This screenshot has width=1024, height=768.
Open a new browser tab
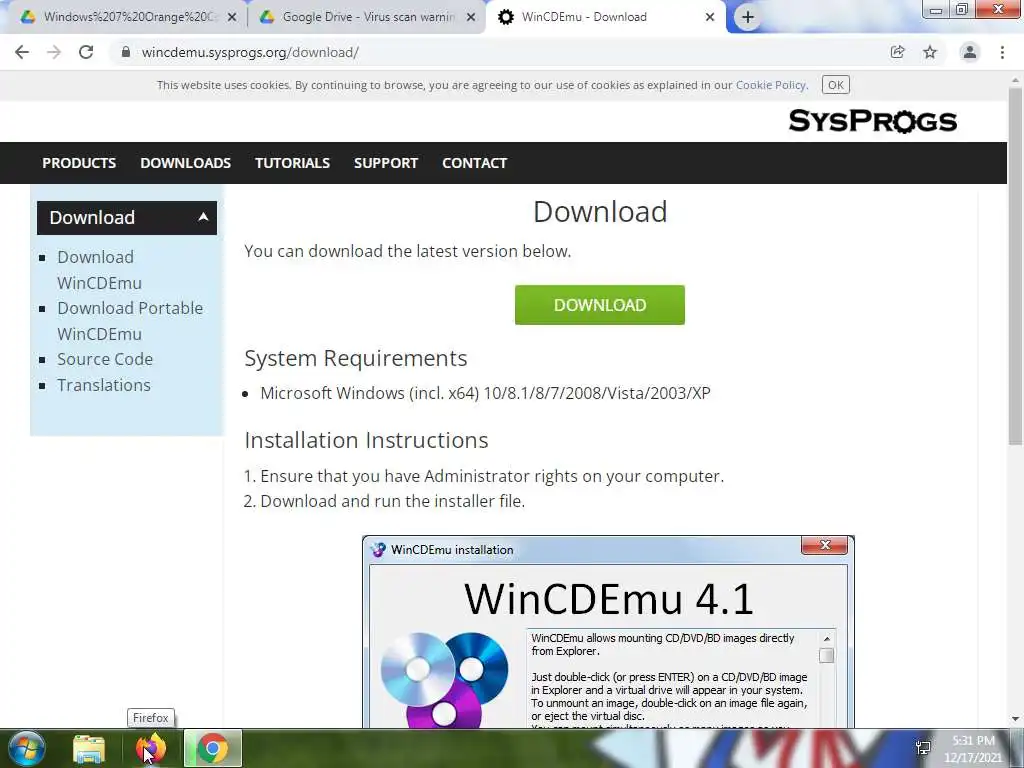[x=748, y=17]
